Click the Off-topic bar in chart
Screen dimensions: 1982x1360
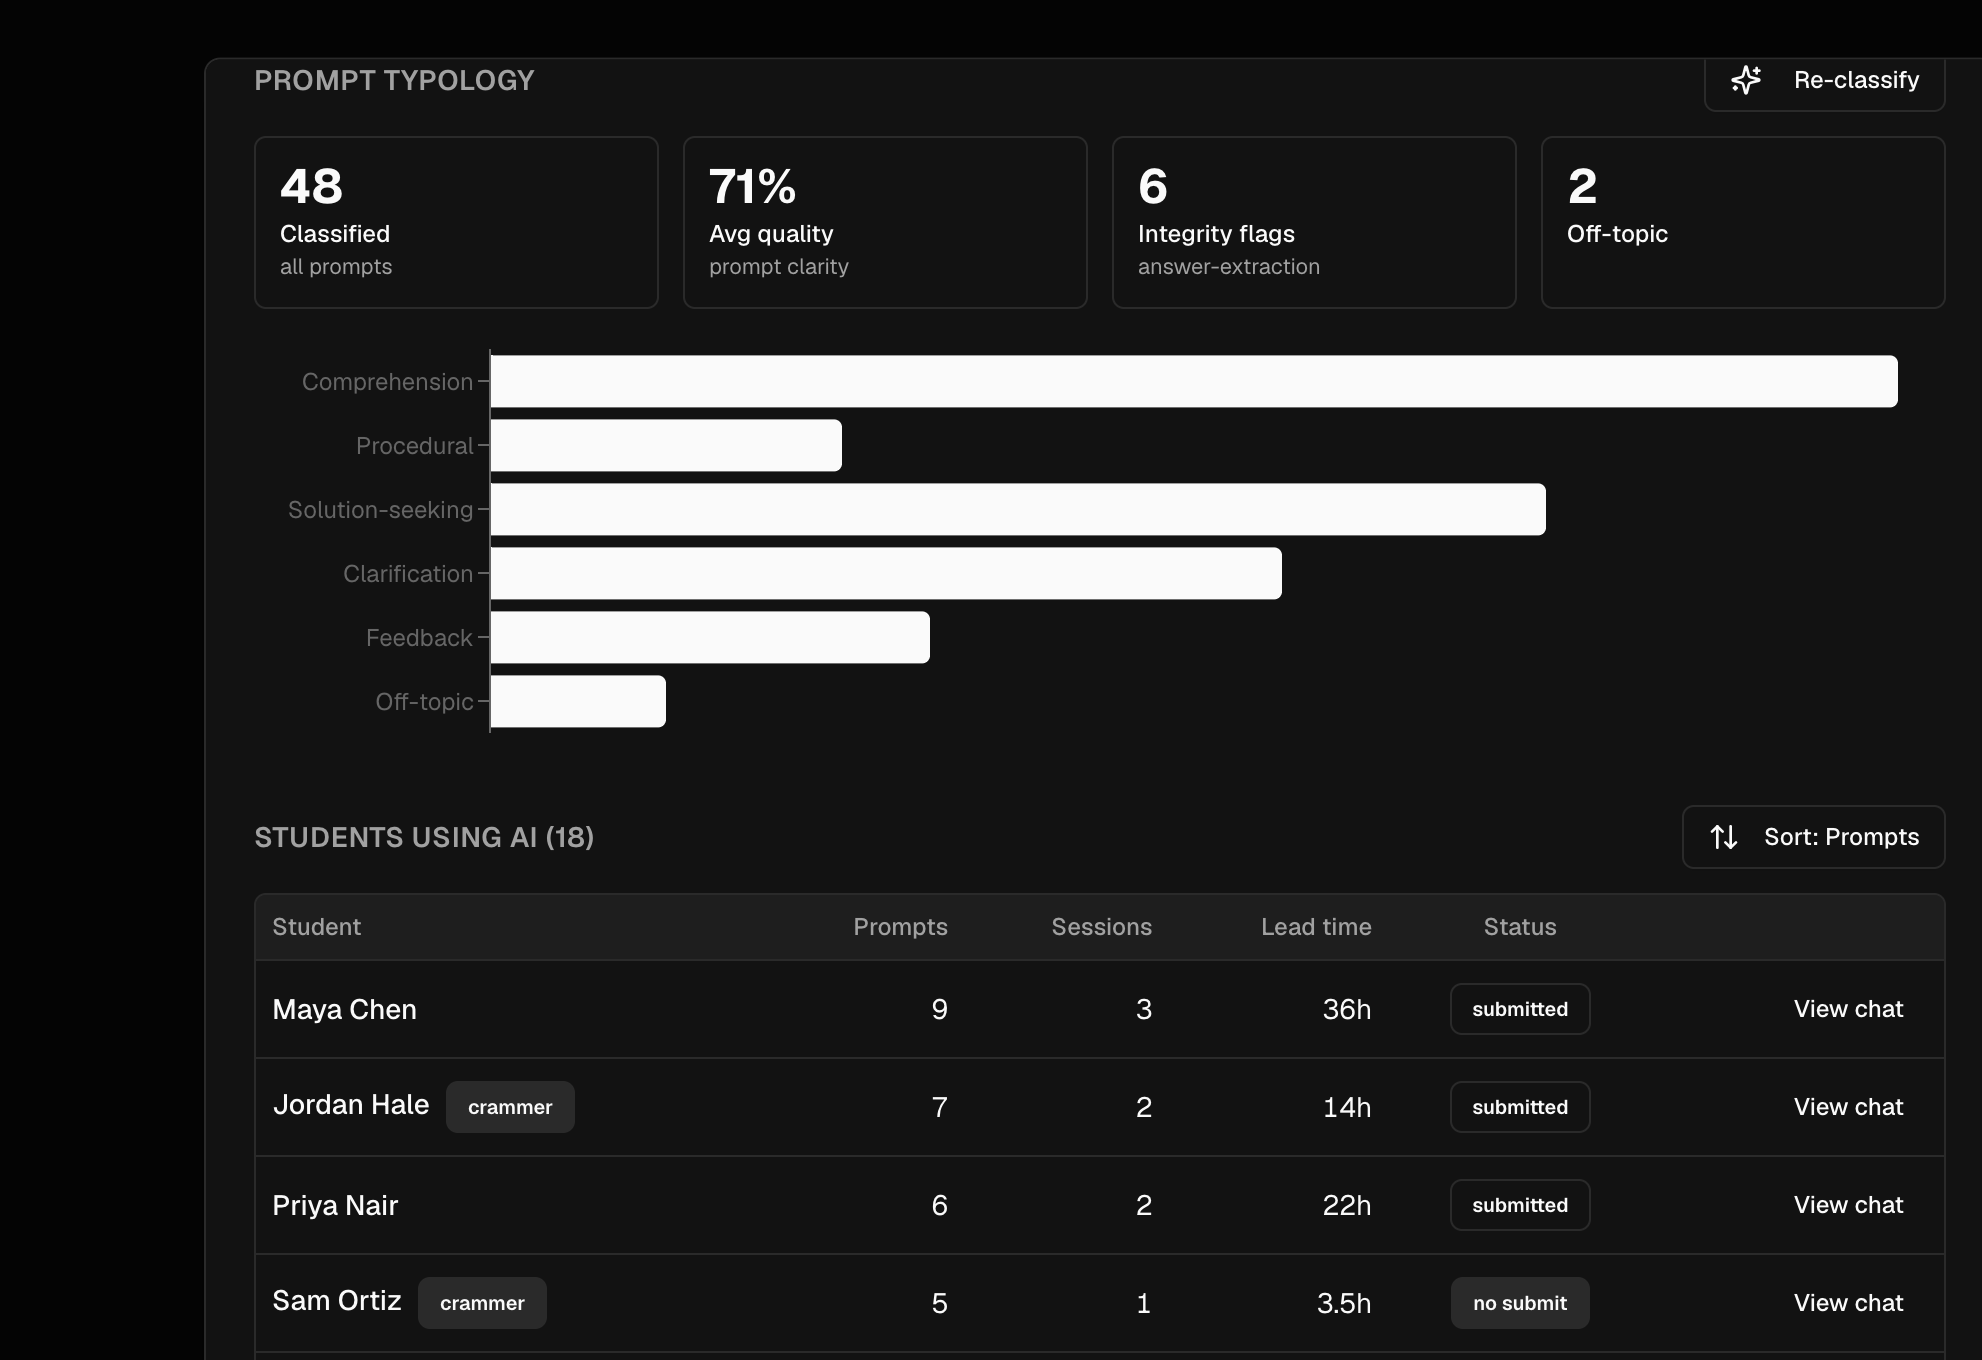[578, 701]
